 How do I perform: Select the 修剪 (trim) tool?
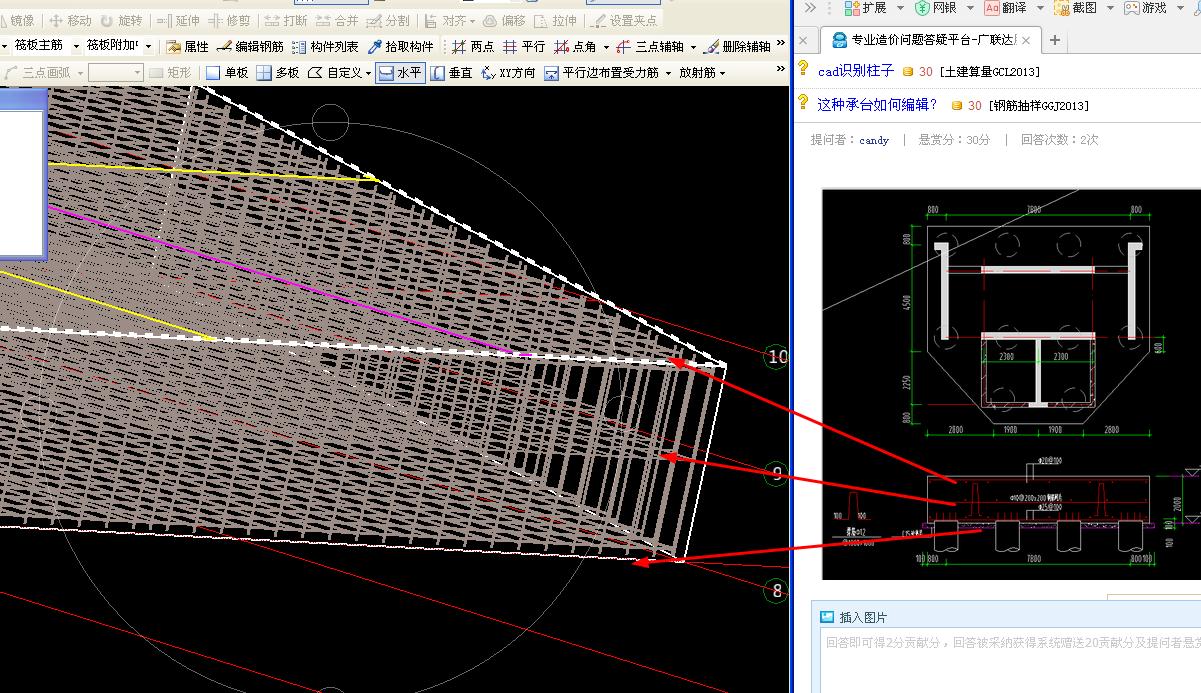[x=230, y=20]
